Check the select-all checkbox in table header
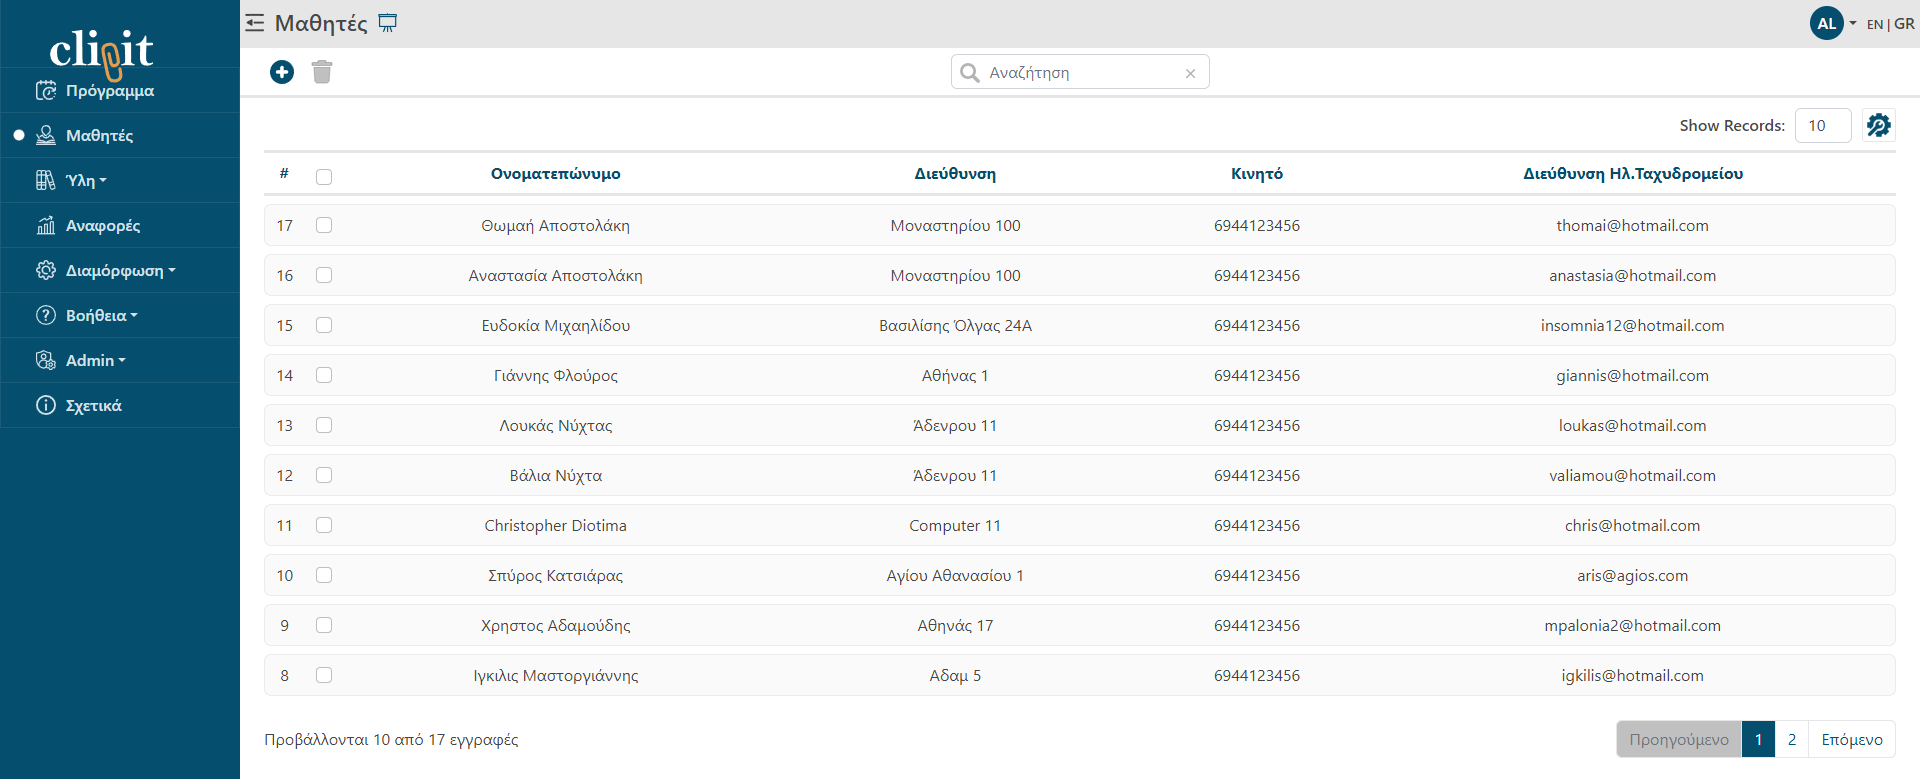 [324, 176]
